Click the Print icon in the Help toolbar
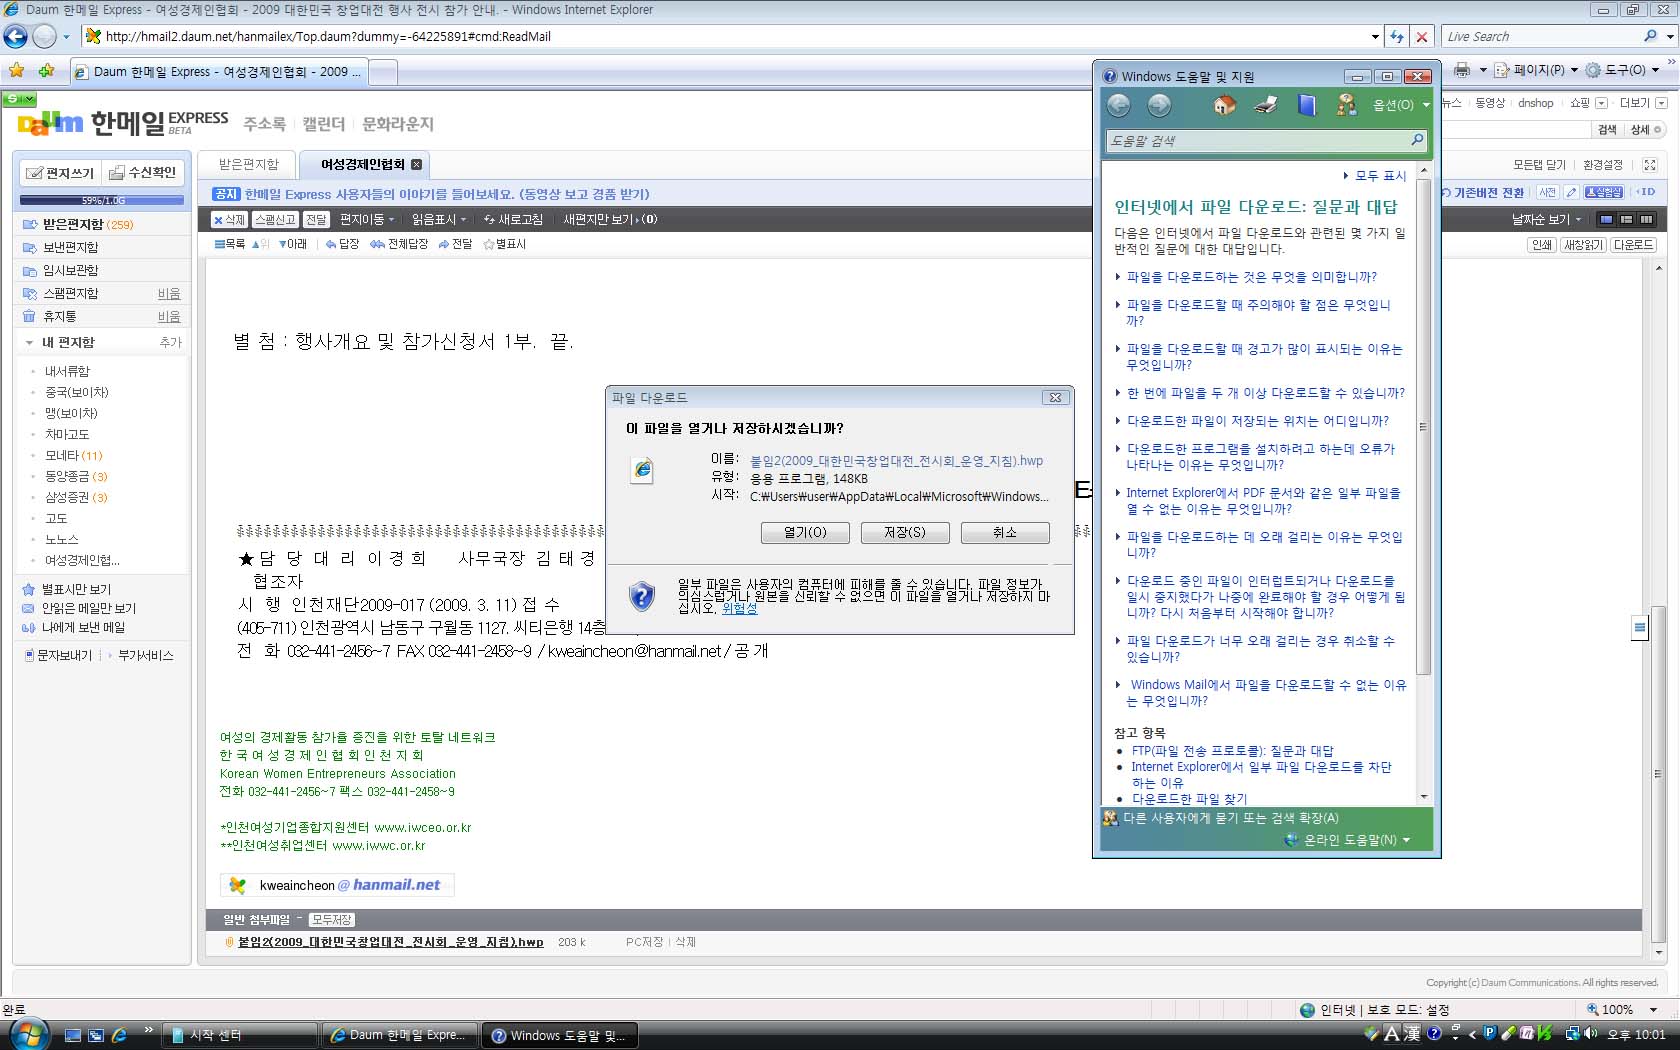The width and height of the screenshot is (1680, 1050). click(x=1265, y=105)
